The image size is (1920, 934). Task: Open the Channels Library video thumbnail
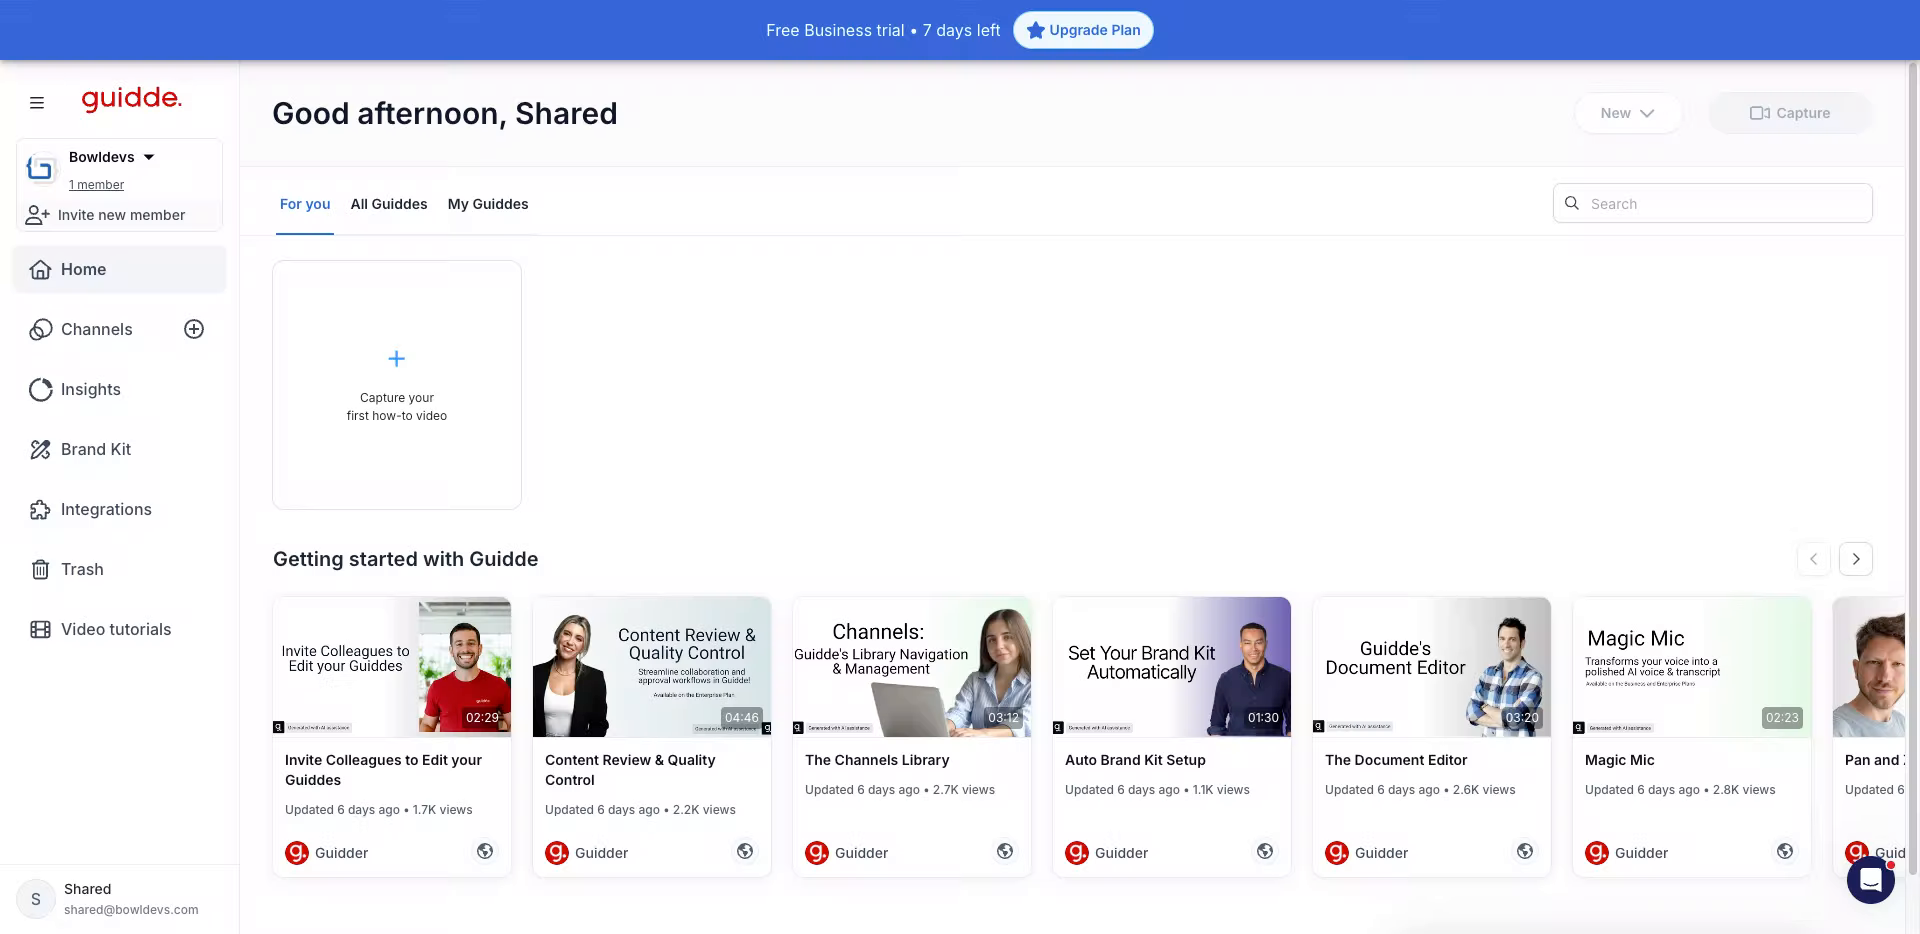[912, 667]
